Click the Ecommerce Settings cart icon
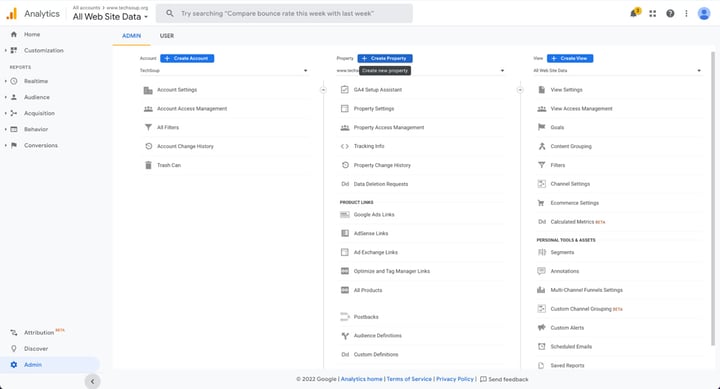This screenshot has height=389, width=720. tap(541, 203)
